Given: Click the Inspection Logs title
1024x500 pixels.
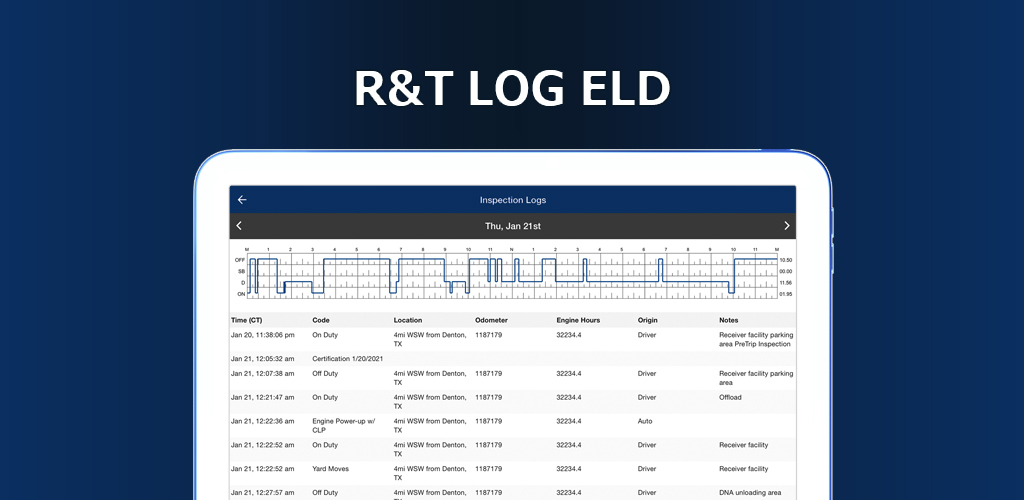Looking at the screenshot, I should coord(513,200).
